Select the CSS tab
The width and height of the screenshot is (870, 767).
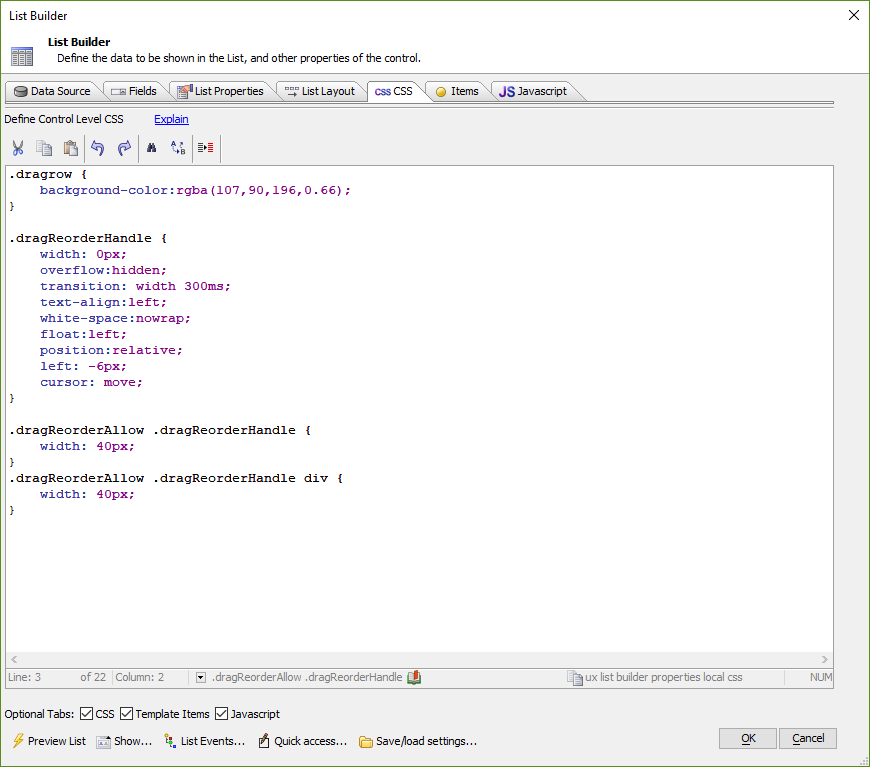(393, 91)
